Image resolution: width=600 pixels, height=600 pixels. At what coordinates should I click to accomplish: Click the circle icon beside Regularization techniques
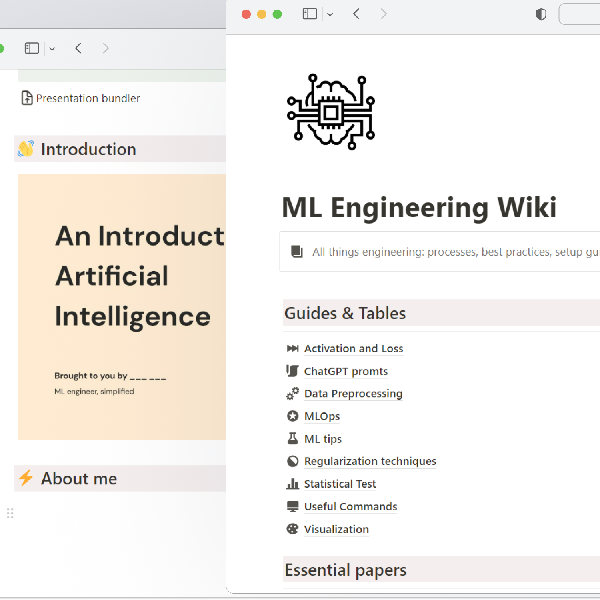click(292, 461)
